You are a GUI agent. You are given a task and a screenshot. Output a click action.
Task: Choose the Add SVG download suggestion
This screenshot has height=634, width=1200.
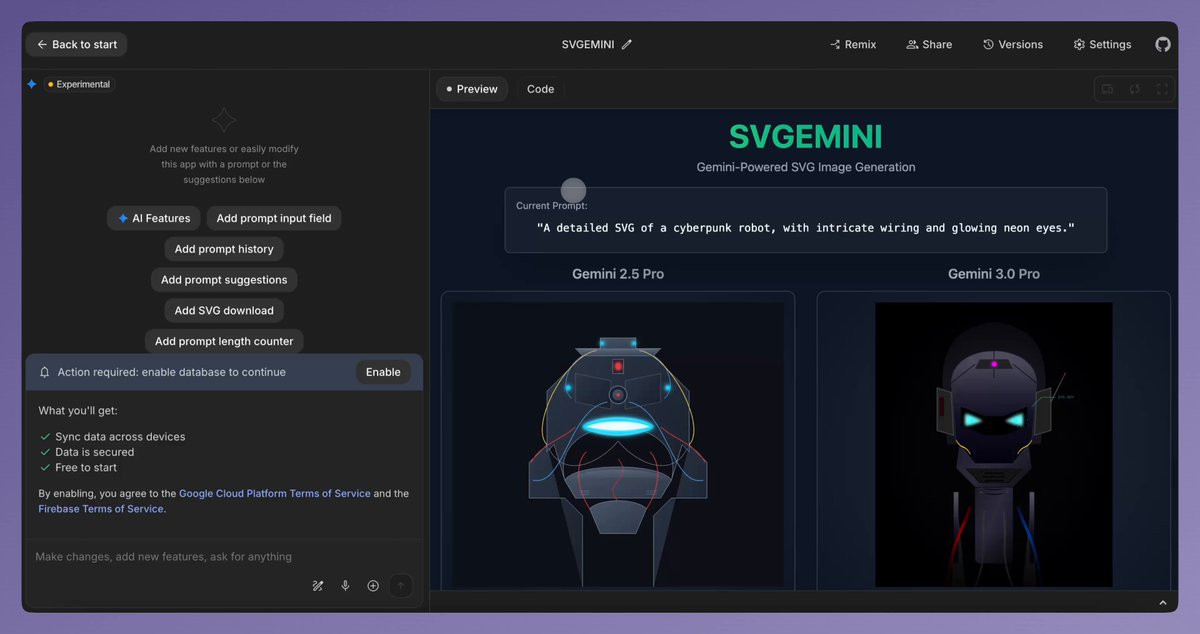tap(224, 310)
